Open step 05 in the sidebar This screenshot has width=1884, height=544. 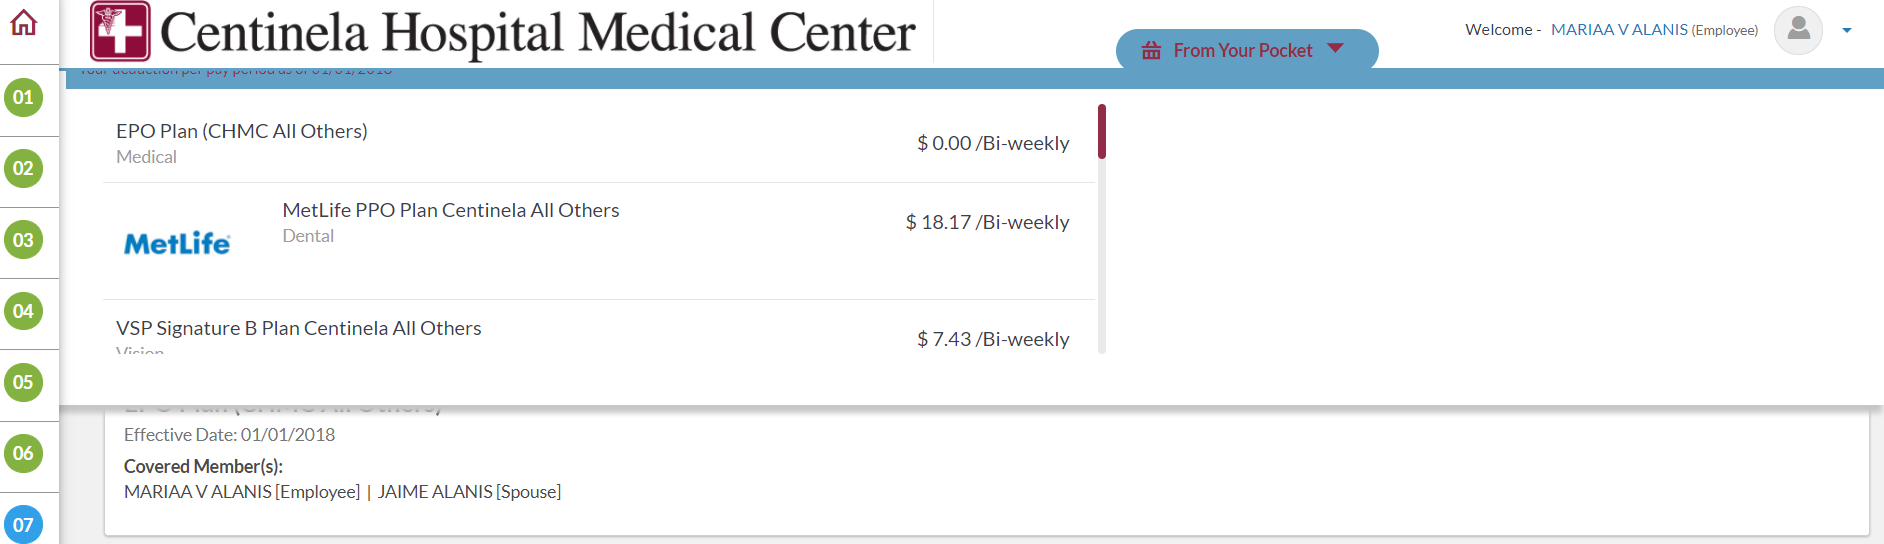24,382
